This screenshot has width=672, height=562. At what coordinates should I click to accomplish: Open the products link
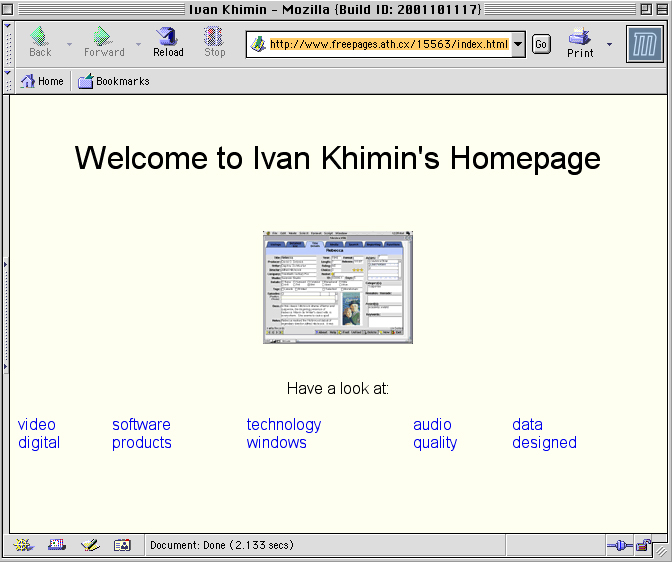click(x=142, y=442)
